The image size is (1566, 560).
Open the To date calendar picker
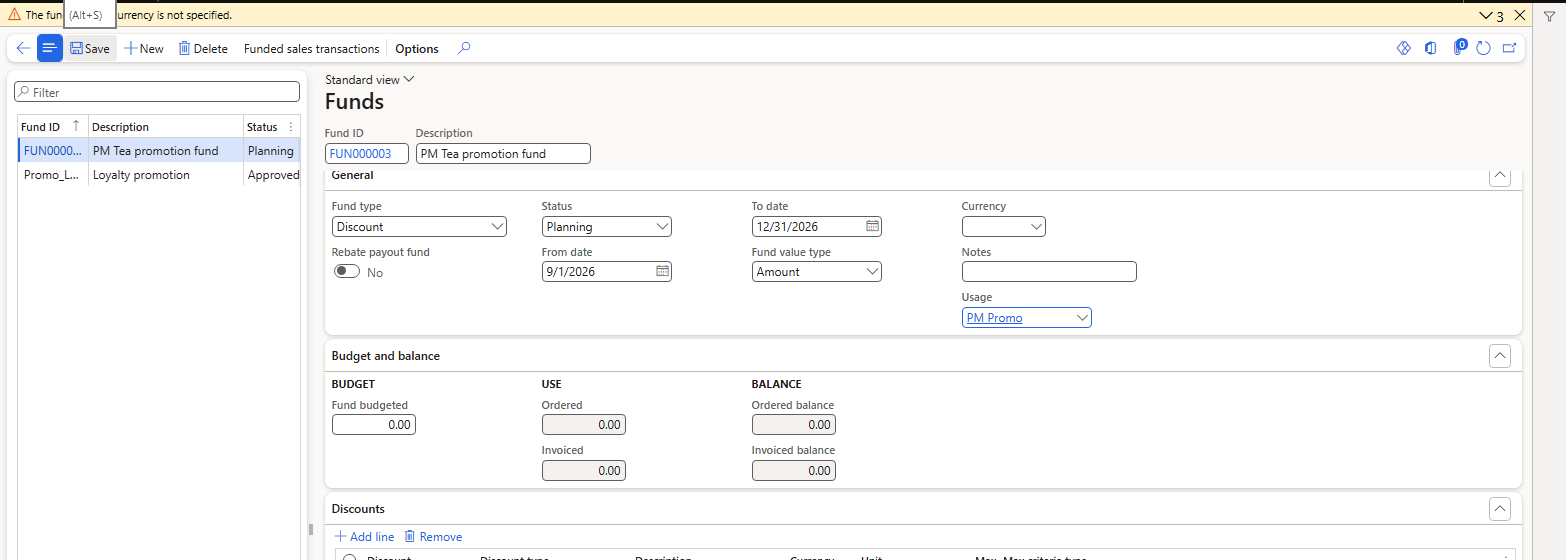tap(872, 226)
